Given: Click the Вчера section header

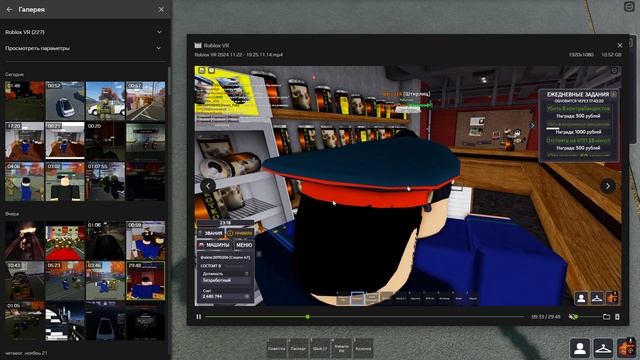Looking at the screenshot, I should point(12,214).
